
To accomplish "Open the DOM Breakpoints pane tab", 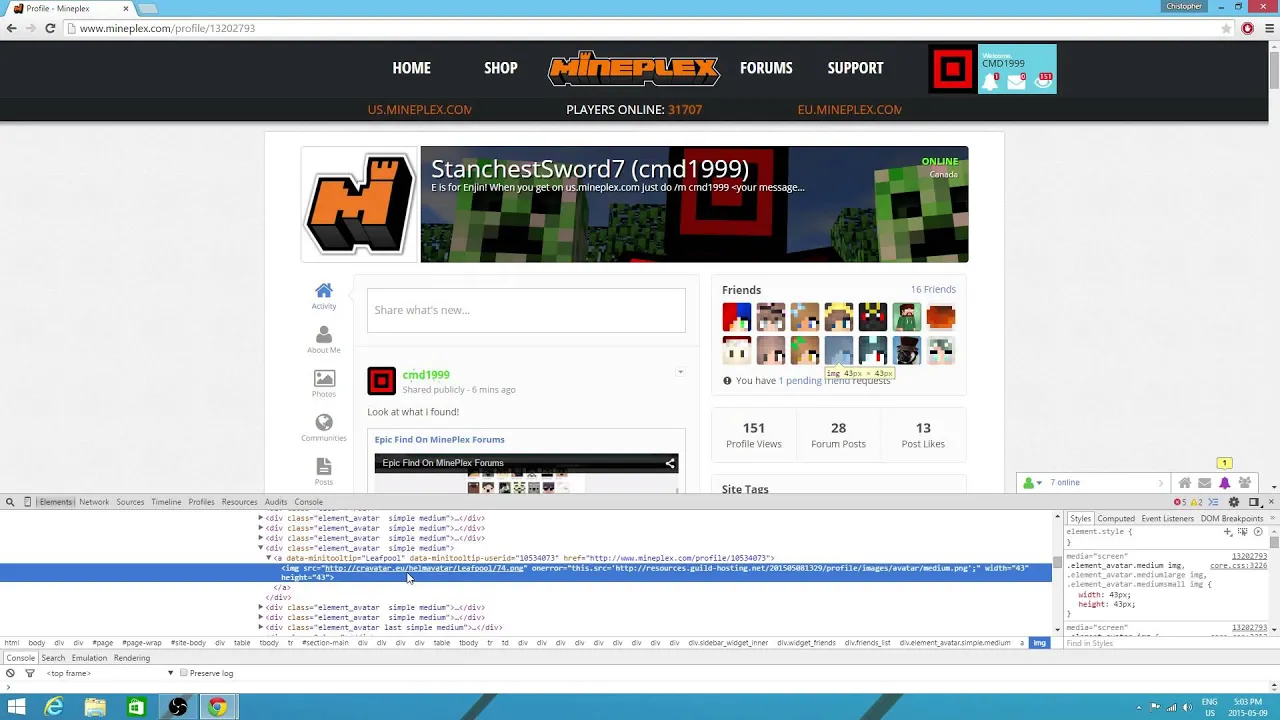I will tap(1232, 518).
